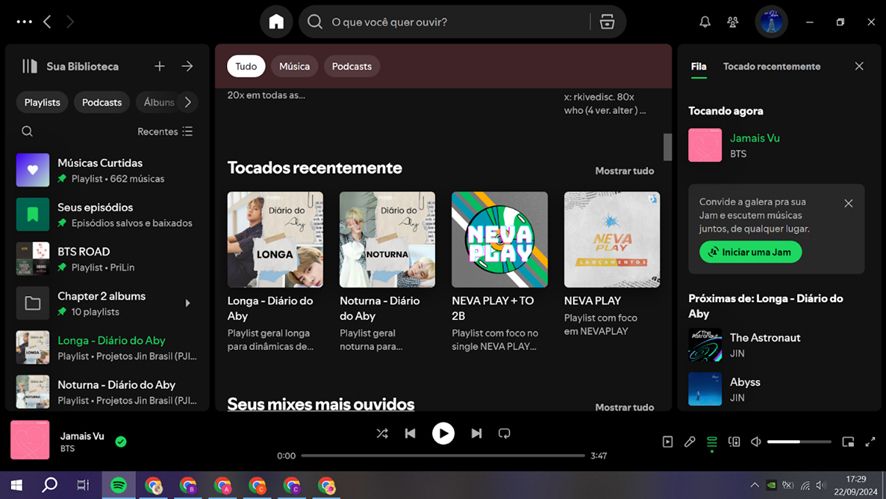This screenshot has width=886, height=499.
Task: Open Connect to a device icon
Action: (734, 441)
